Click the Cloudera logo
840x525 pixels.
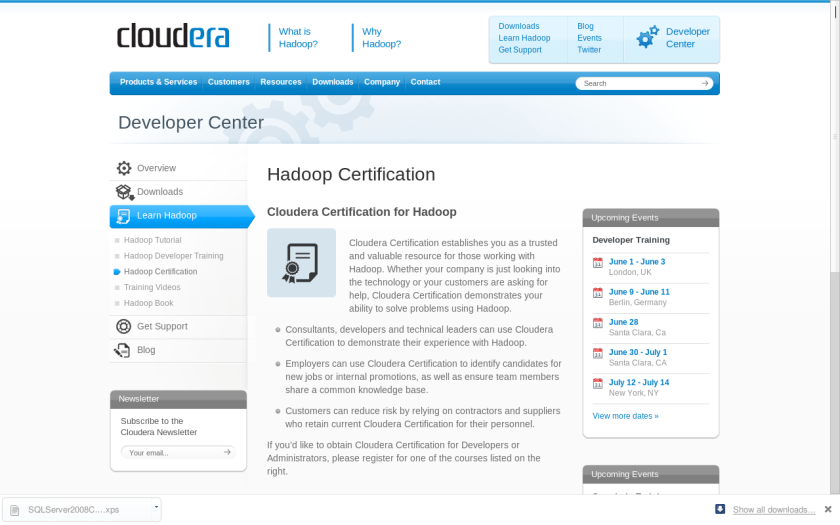point(173,37)
